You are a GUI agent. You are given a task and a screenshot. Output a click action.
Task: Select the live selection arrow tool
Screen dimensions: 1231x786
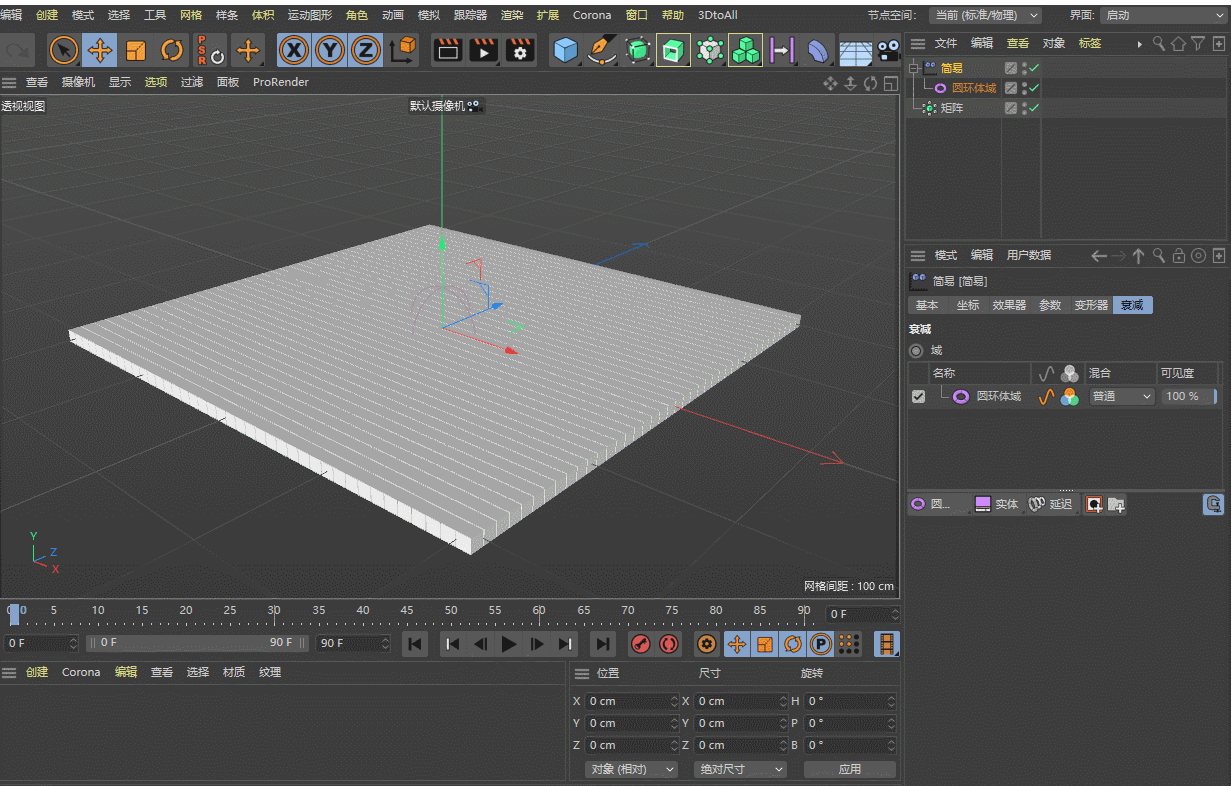coord(63,50)
